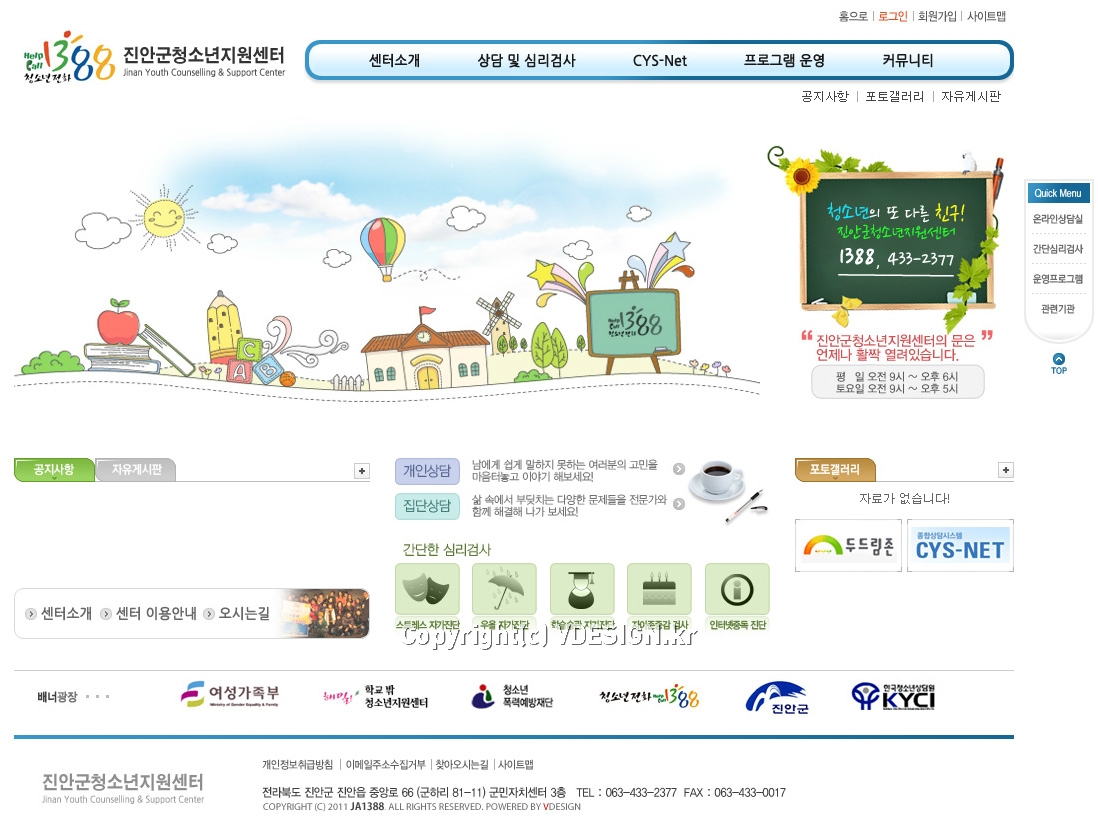
Task: Open the 프로그램 운영 menu
Action: (x=784, y=61)
